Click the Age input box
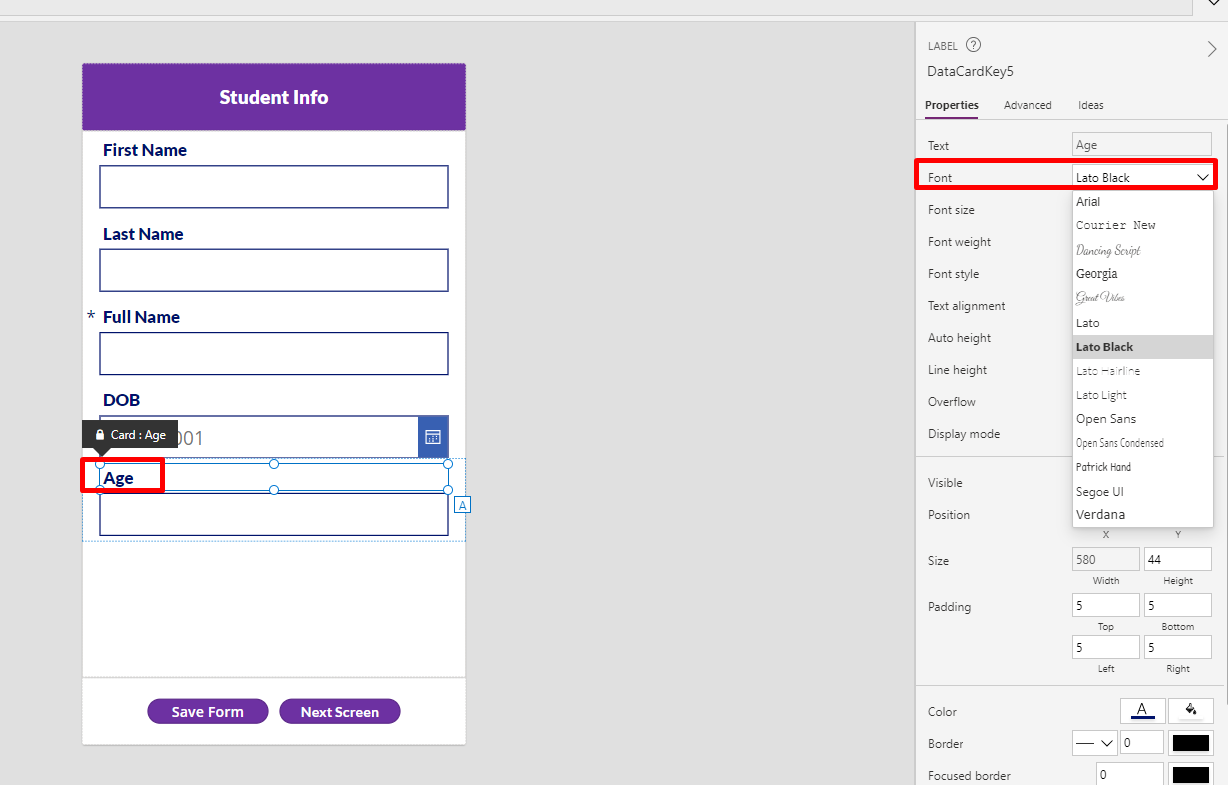This screenshot has width=1228, height=785. [x=274, y=514]
